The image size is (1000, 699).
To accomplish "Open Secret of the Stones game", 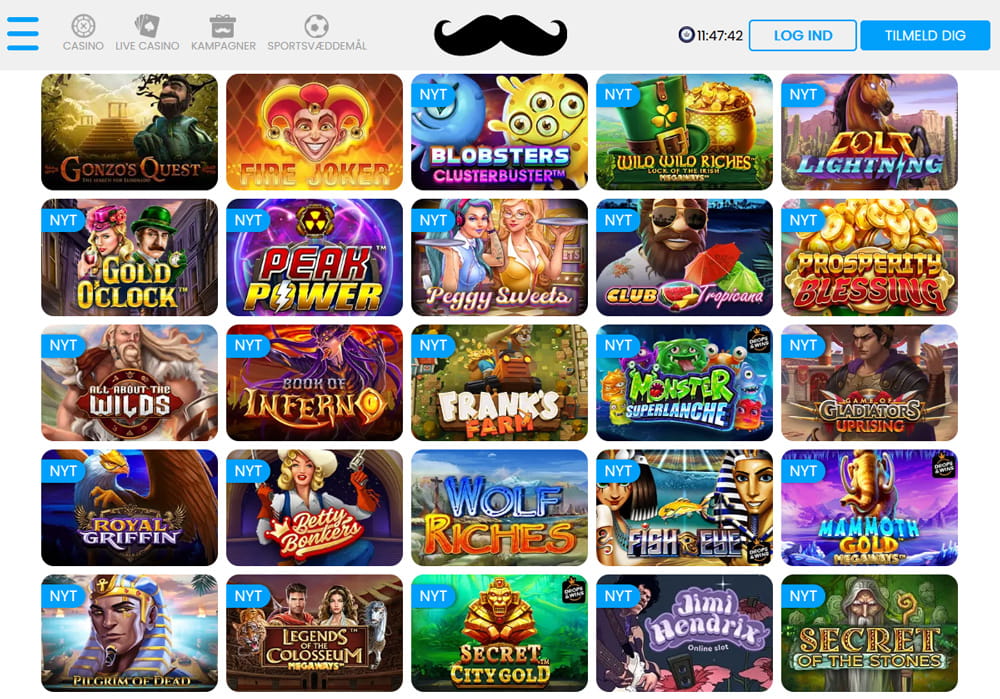I will 869,633.
